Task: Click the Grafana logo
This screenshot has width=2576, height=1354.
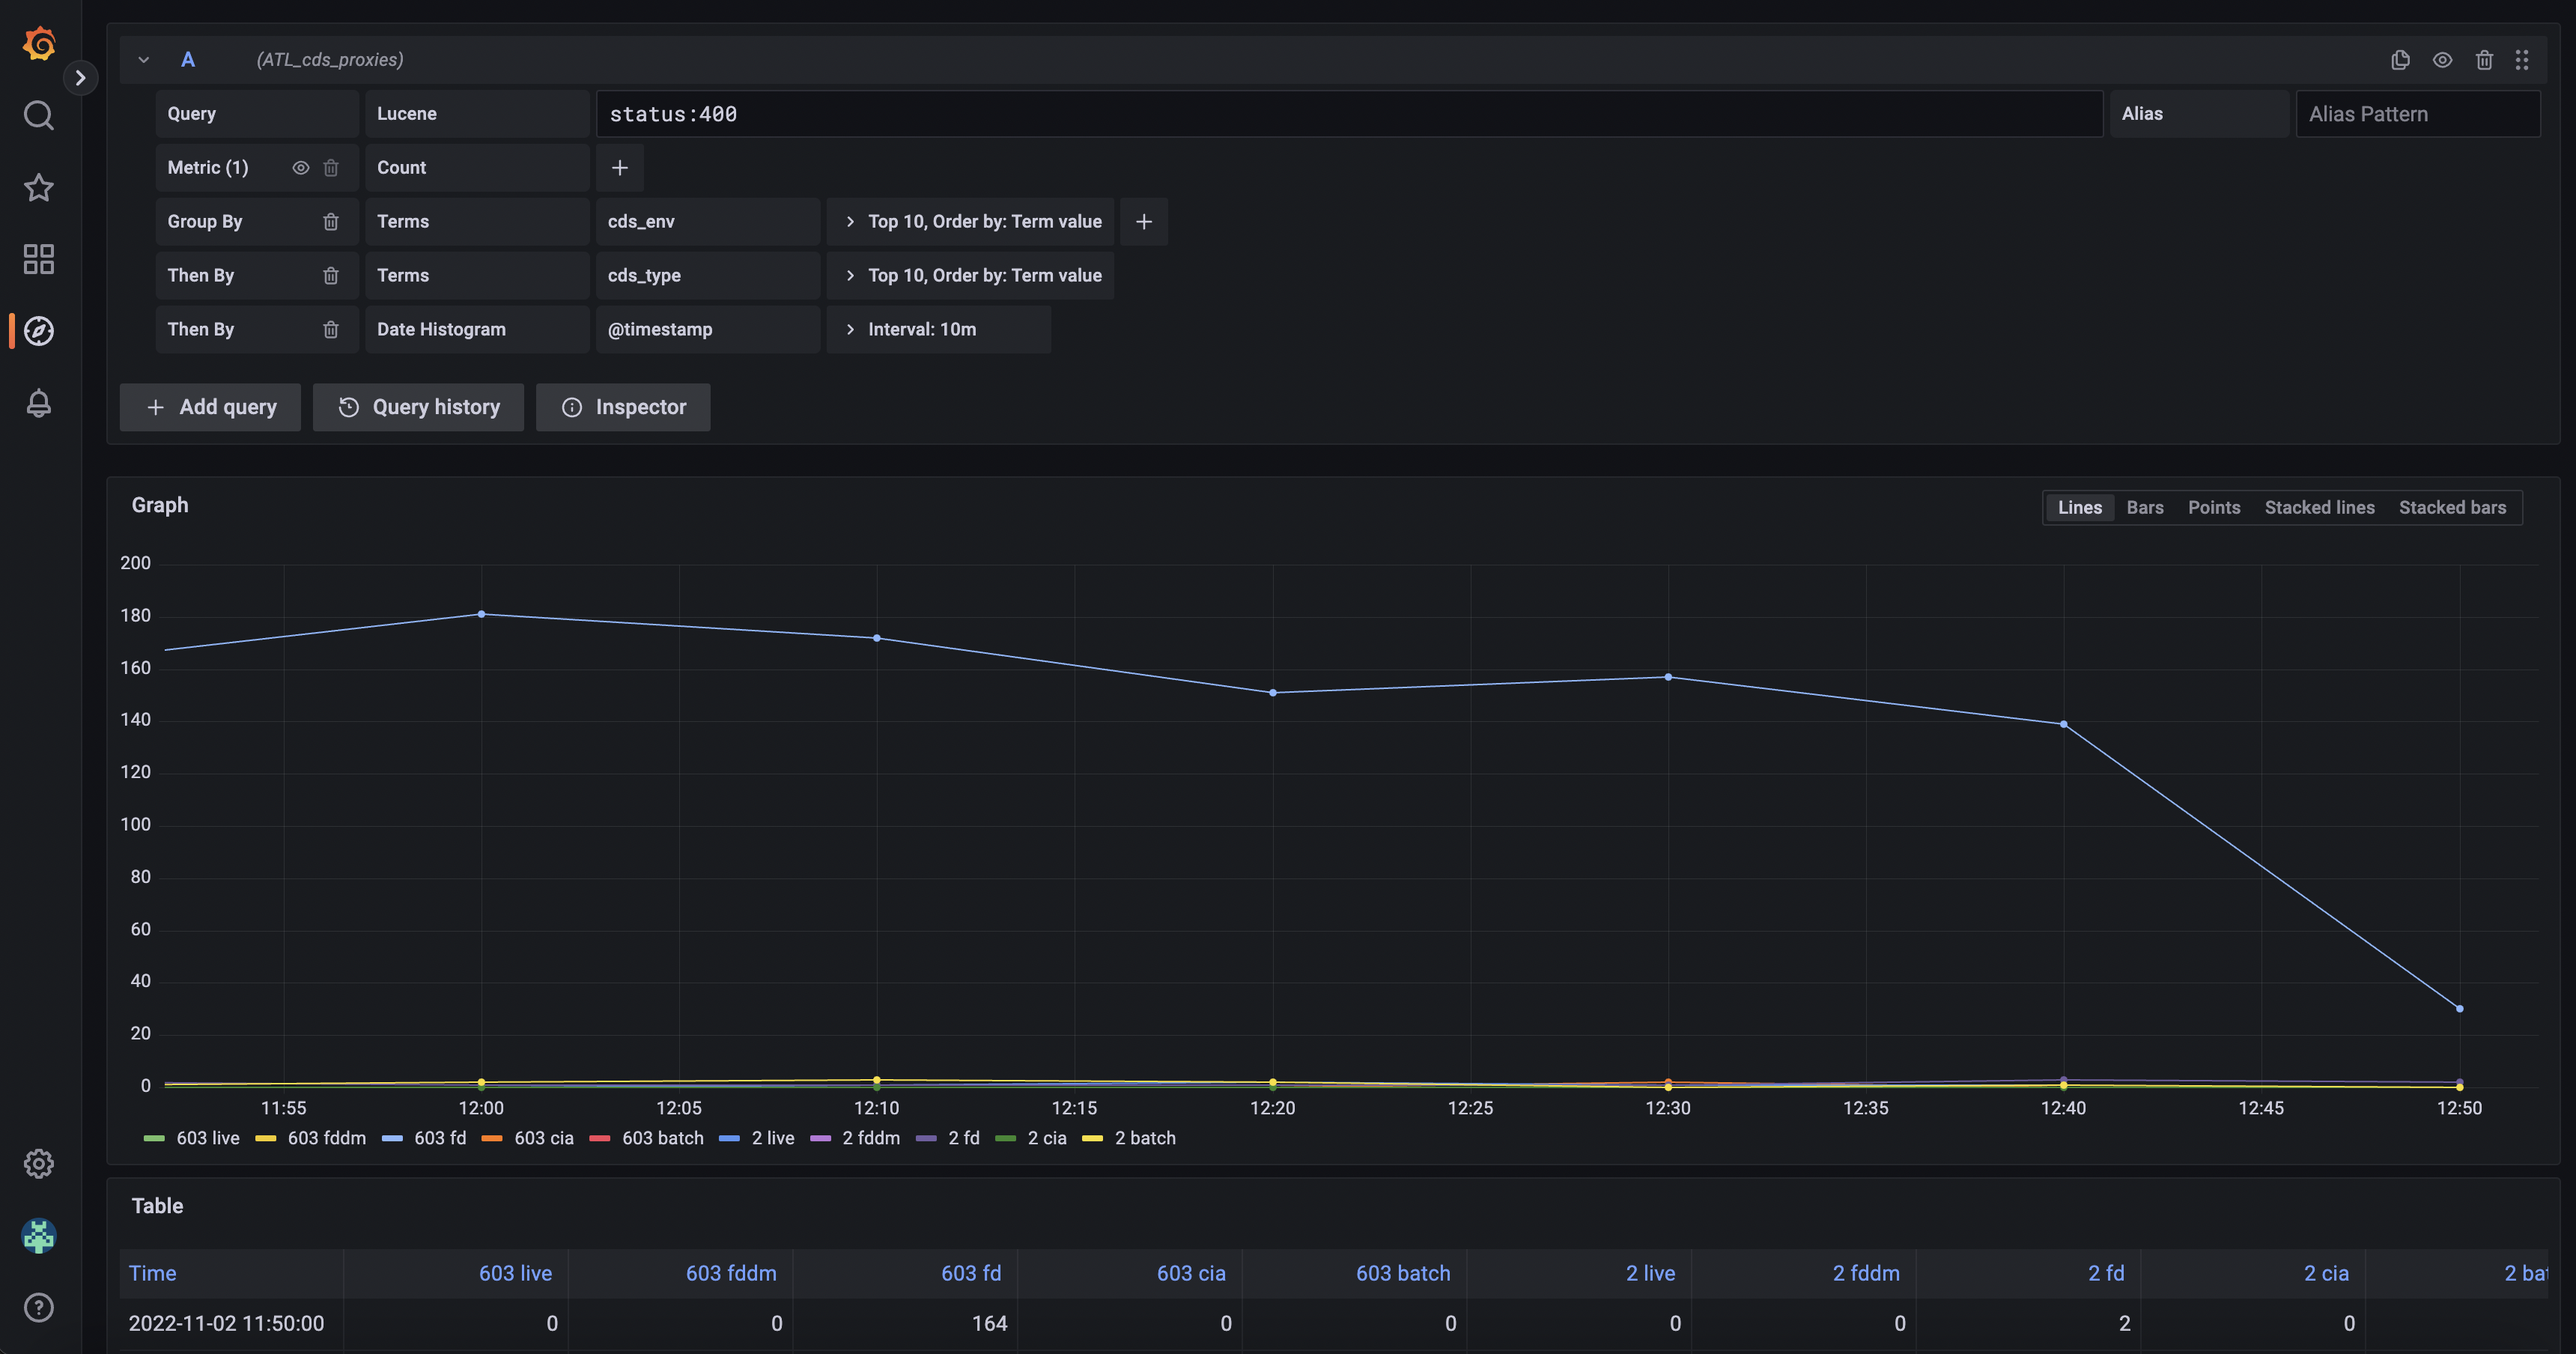Action: [38, 44]
